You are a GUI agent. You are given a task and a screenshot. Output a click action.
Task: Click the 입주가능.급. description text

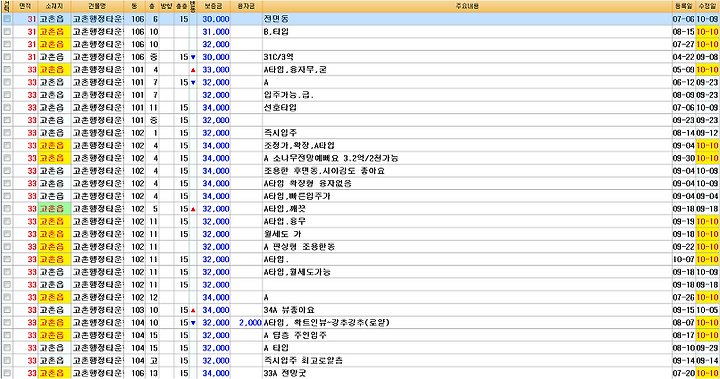[x=289, y=95]
